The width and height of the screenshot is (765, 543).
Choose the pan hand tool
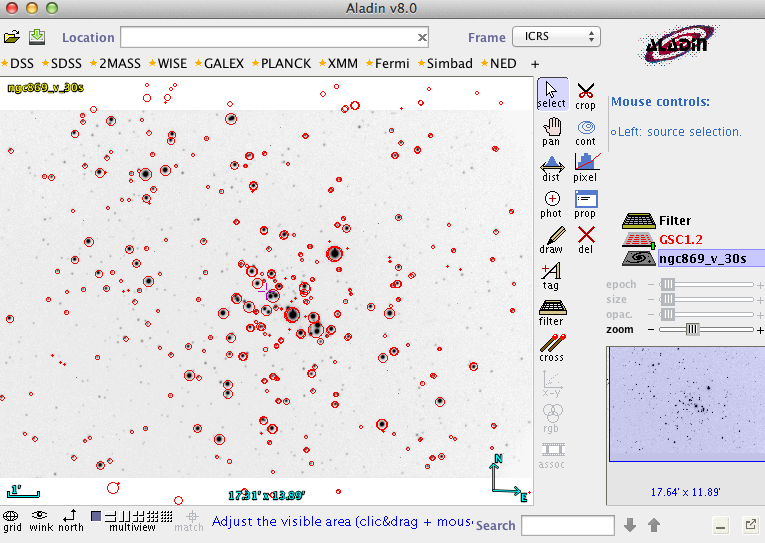click(x=552, y=132)
